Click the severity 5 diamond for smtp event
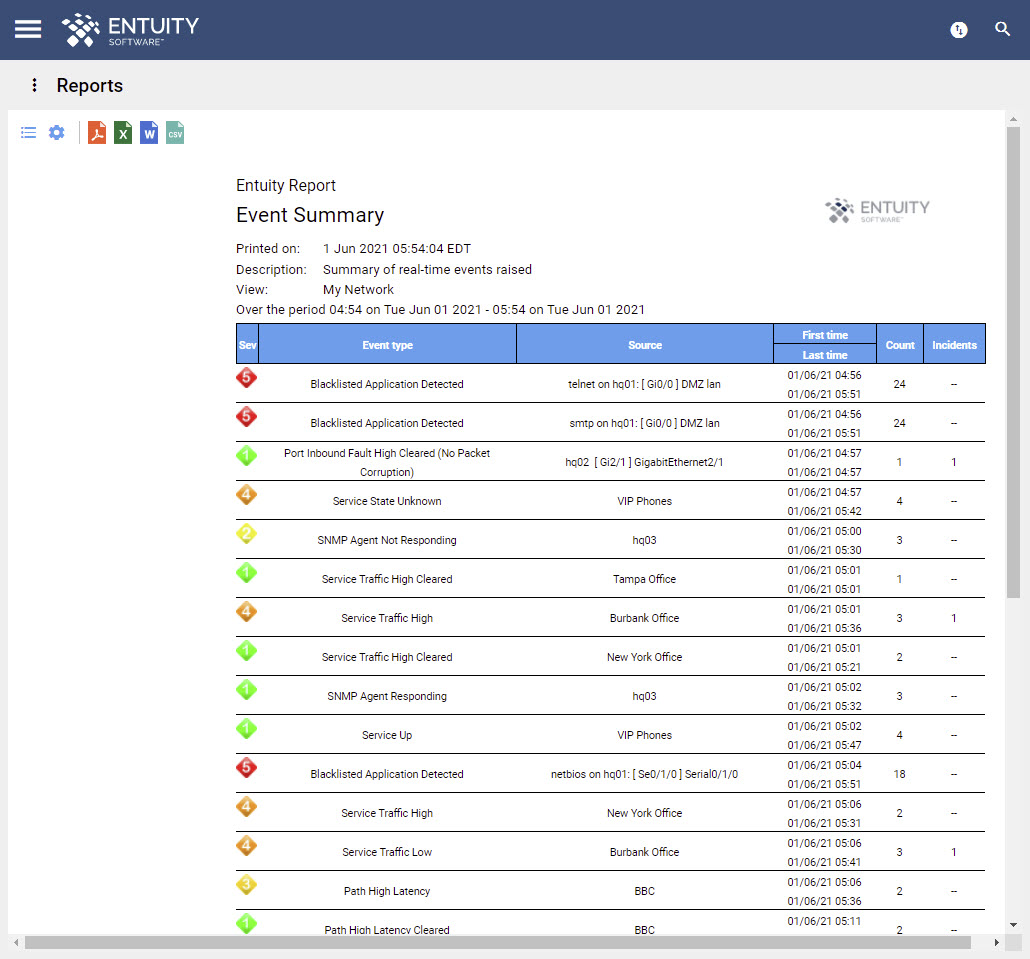 [x=246, y=418]
